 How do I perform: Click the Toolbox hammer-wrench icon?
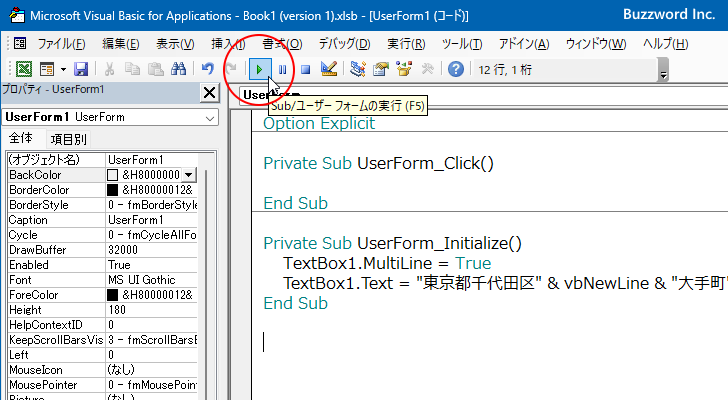[427, 69]
